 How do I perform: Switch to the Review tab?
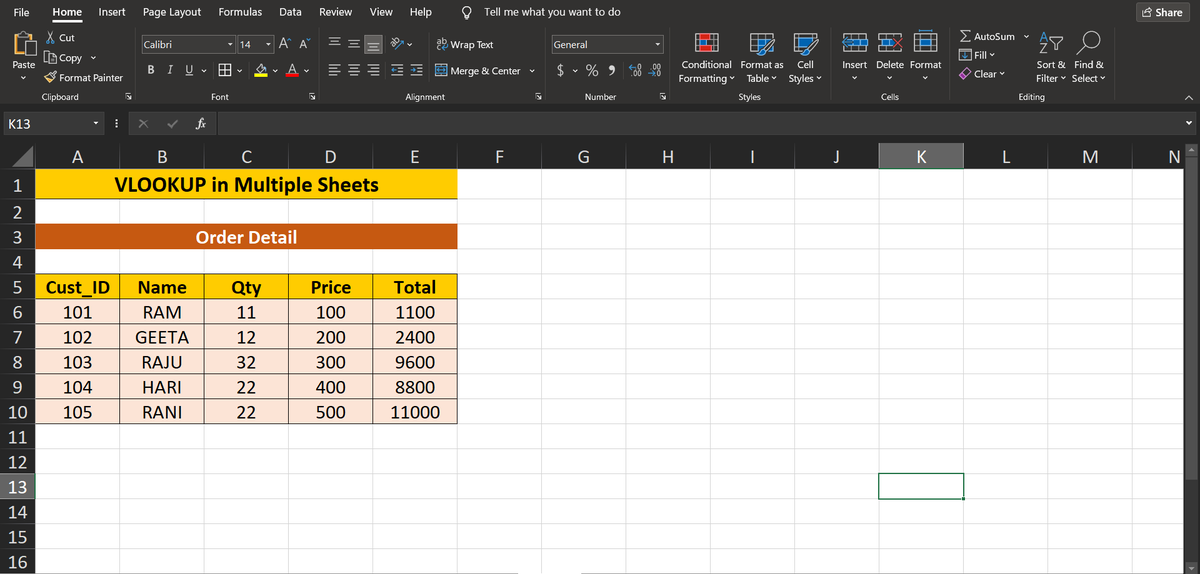point(335,12)
